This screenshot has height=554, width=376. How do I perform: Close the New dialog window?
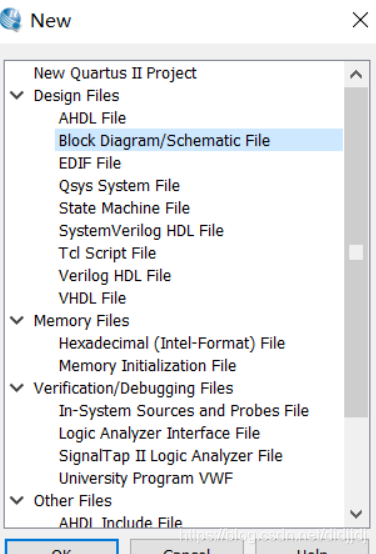[x=360, y=20]
